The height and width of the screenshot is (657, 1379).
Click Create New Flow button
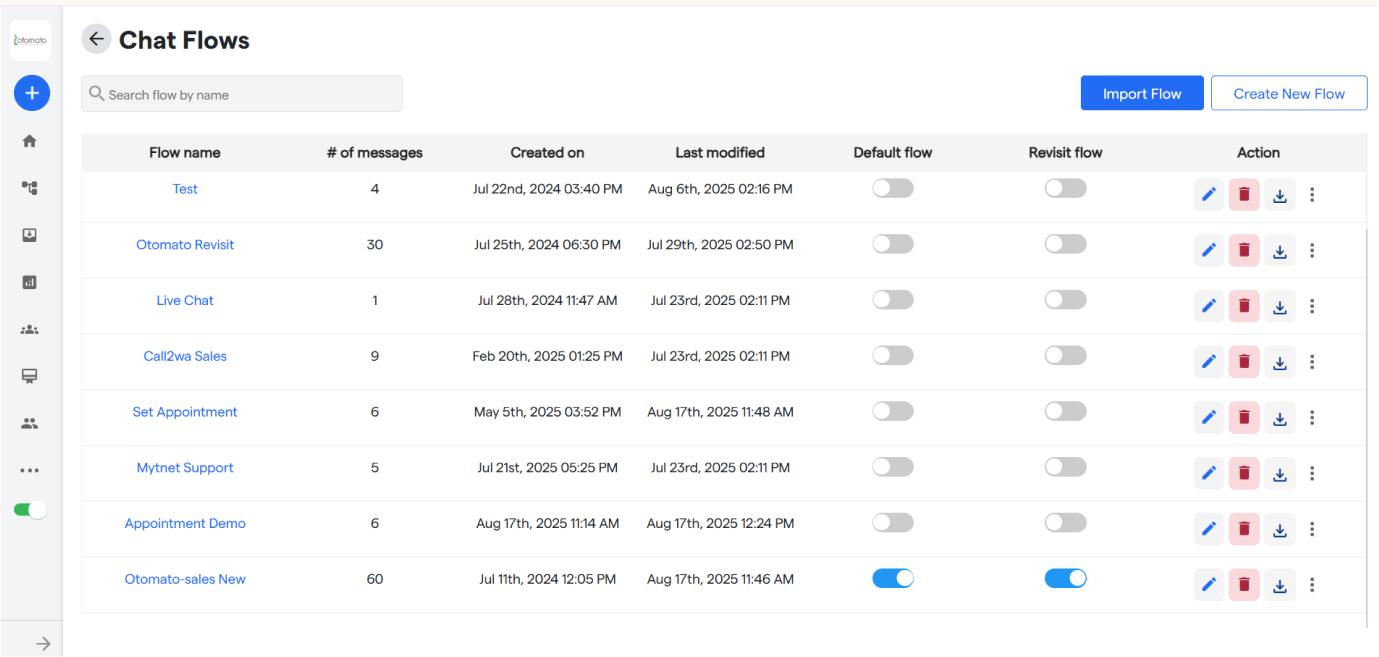click(x=1288, y=94)
